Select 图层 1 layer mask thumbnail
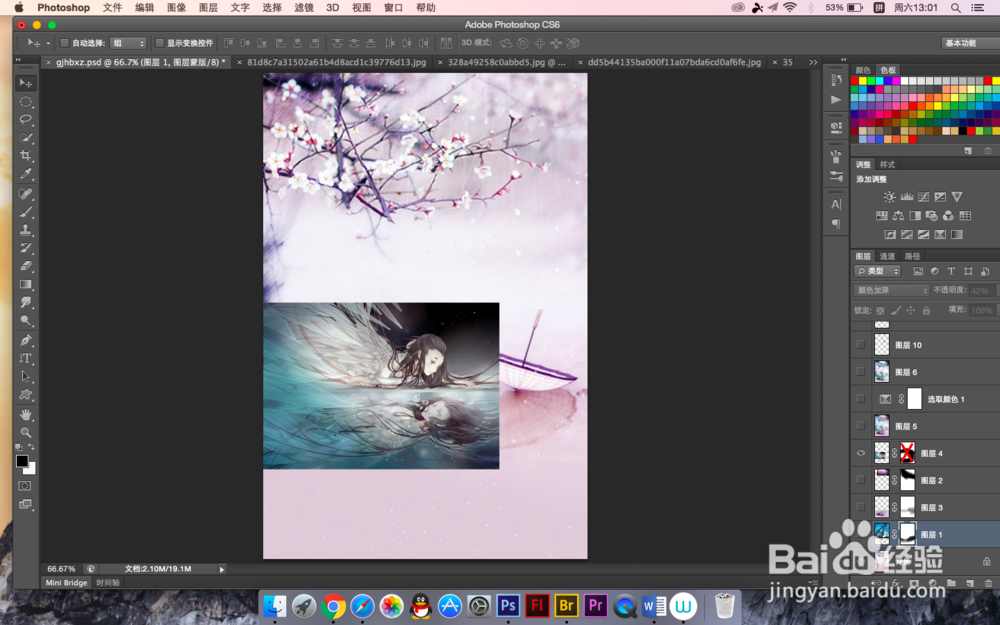This screenshot has height=625, width=1000. 907,534
